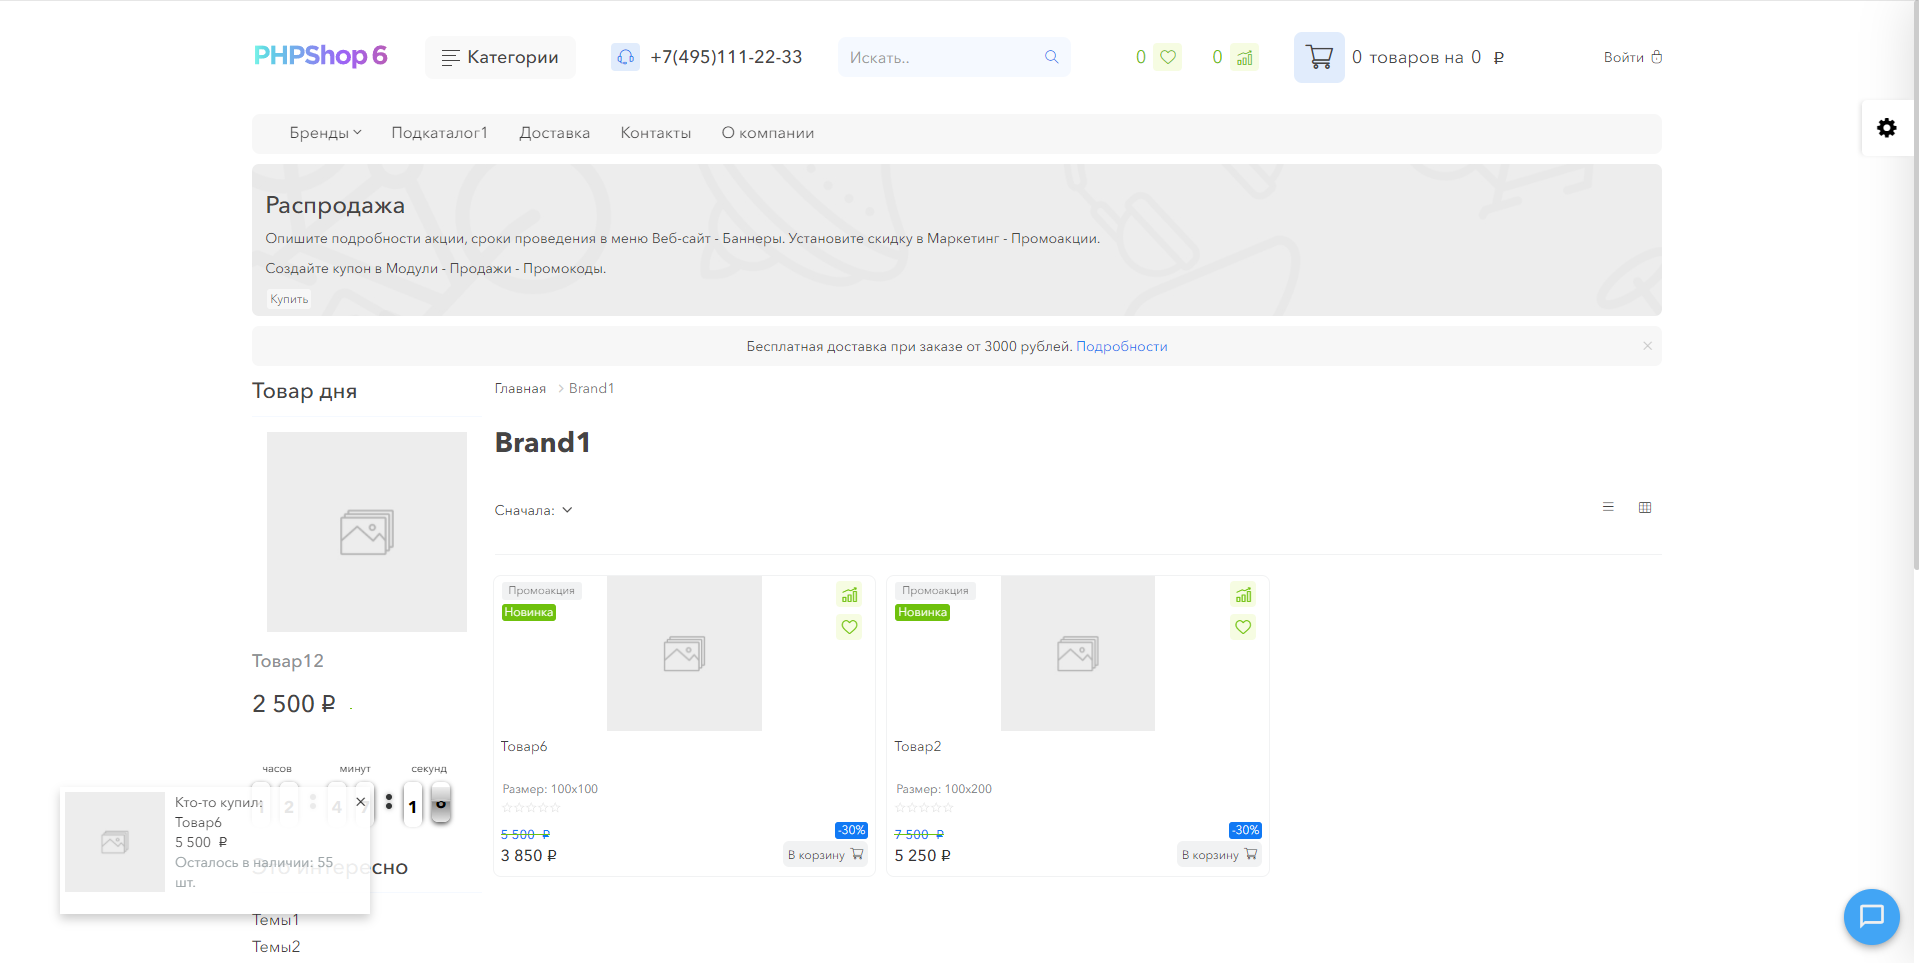Click the PHPShop 6 logo
The height and width of the screenshot is (963, 1919).
pyautogui.click(x=320, y=56)
